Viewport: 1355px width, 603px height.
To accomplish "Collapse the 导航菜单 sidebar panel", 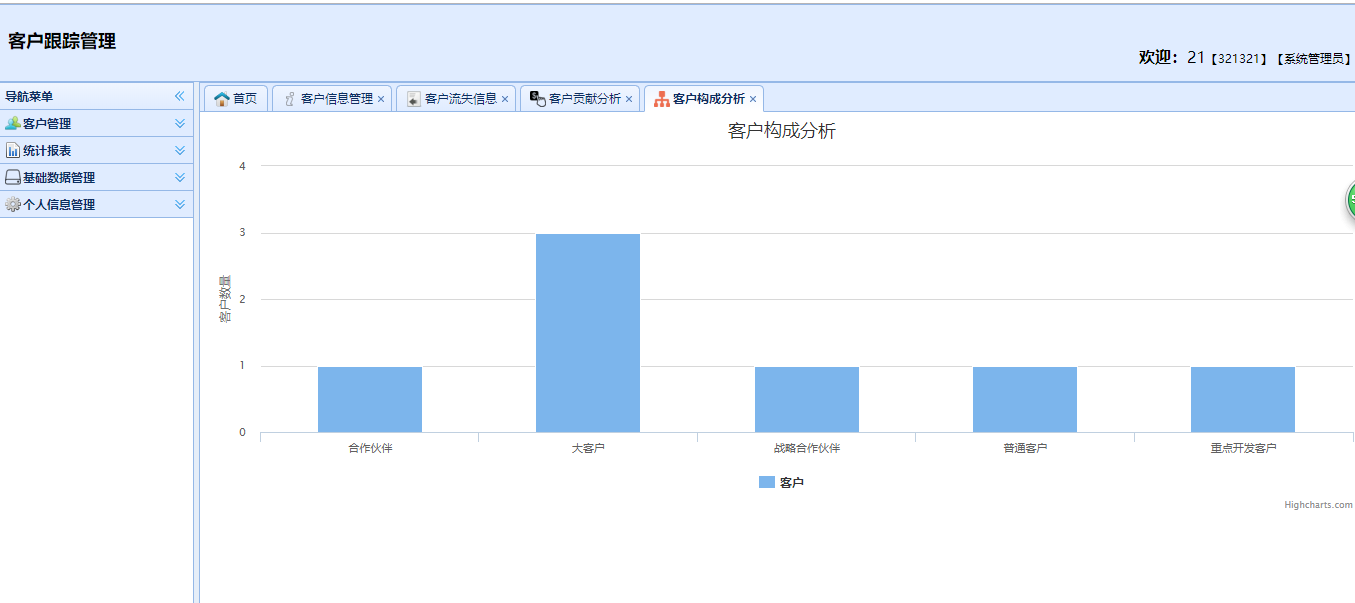I will pyautogui.click(x=180, y=96).
